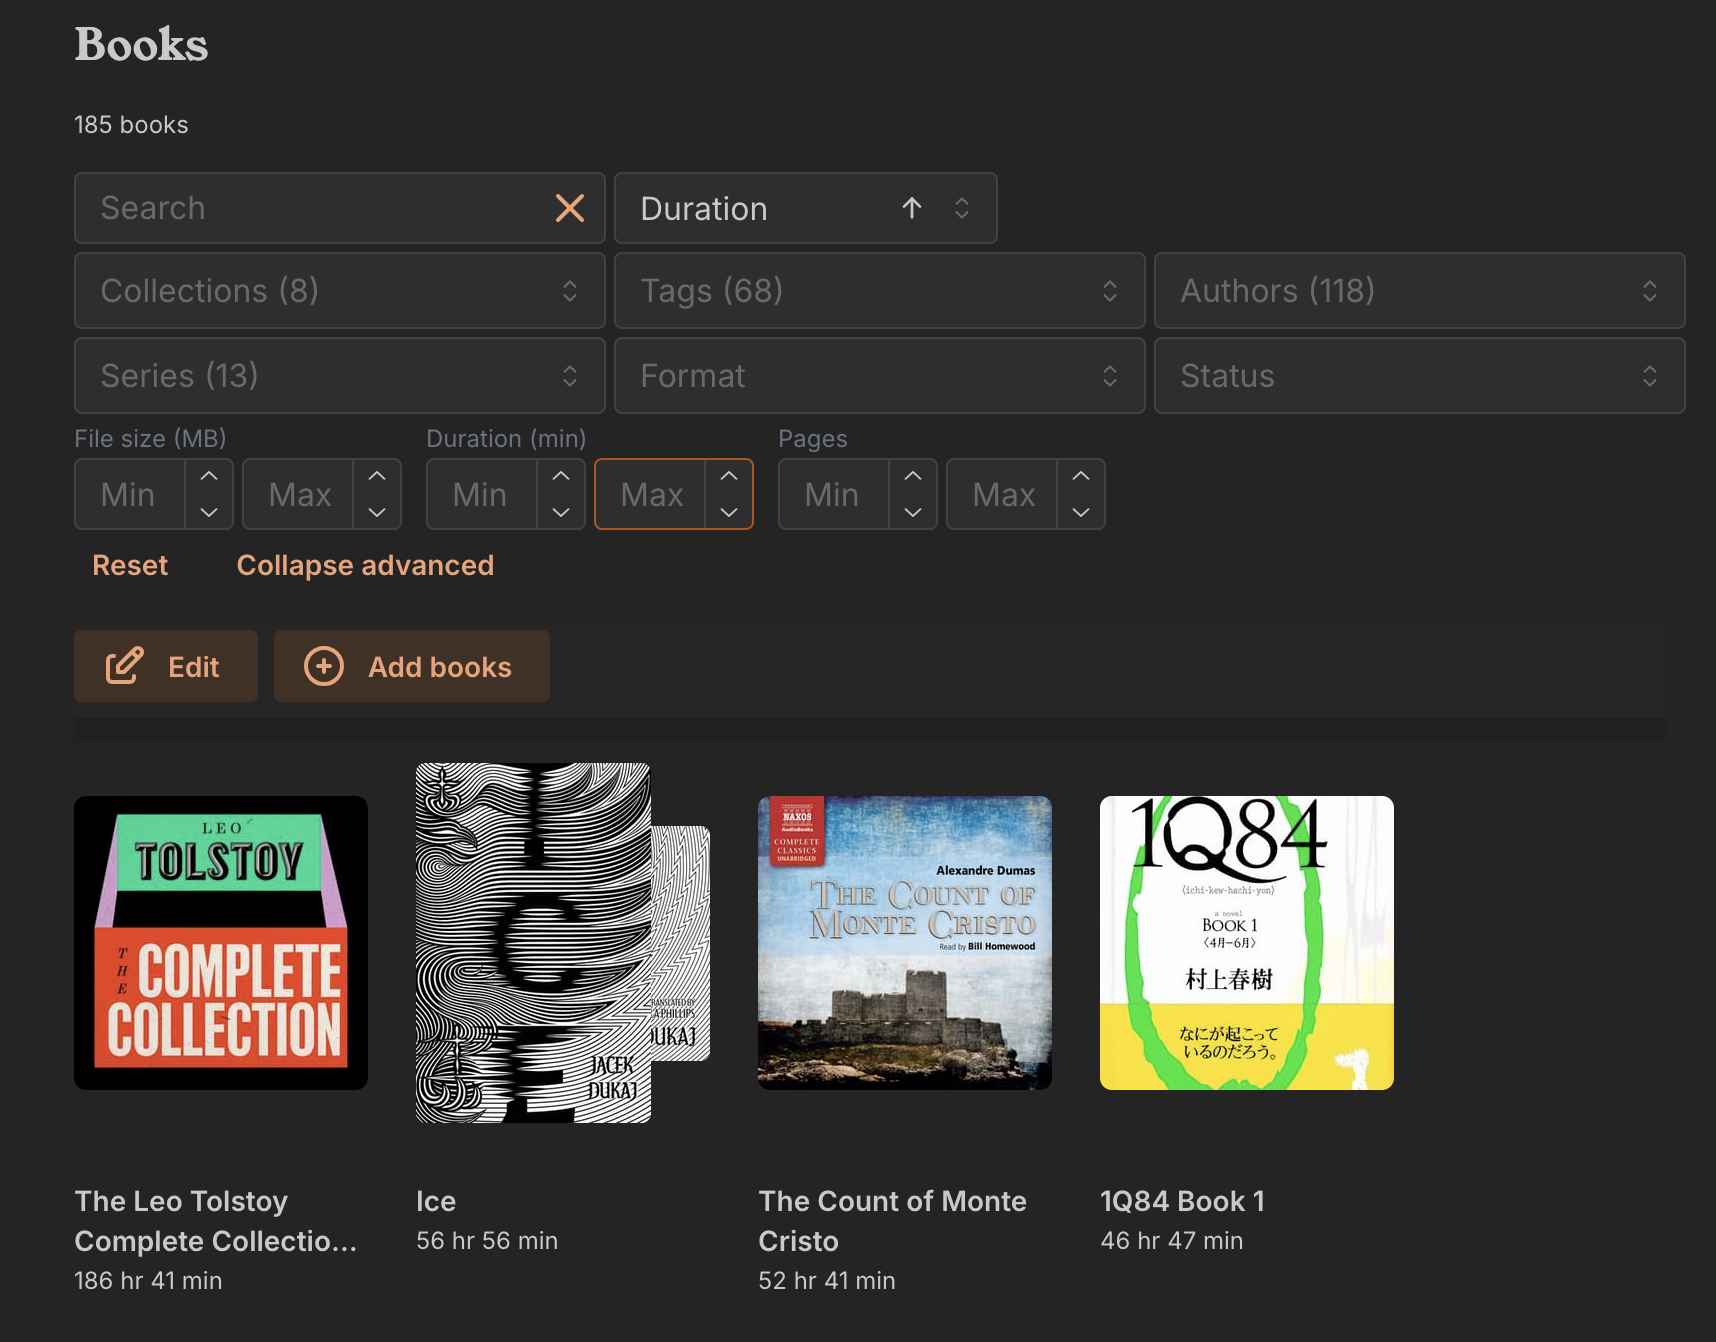Increase File size Min with up arrow
The height and width of the screenshot is (1342, 1716).
point(209,477)
